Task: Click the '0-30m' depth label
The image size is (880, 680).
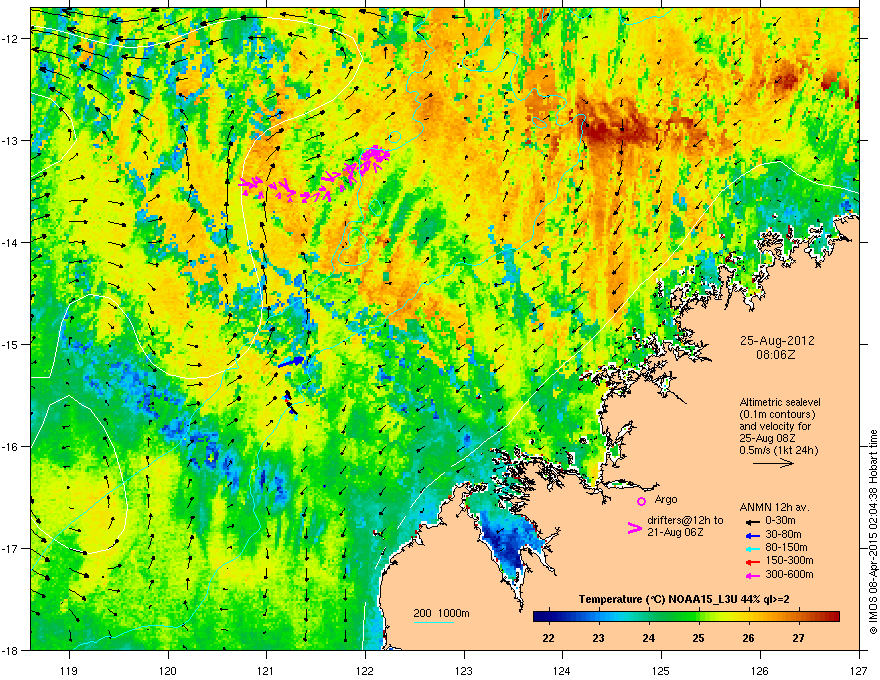Action: tap(780, 521)
